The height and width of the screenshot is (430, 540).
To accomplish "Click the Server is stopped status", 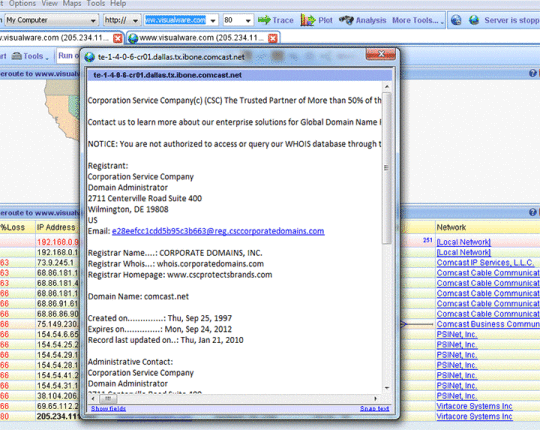I will 512,20.
